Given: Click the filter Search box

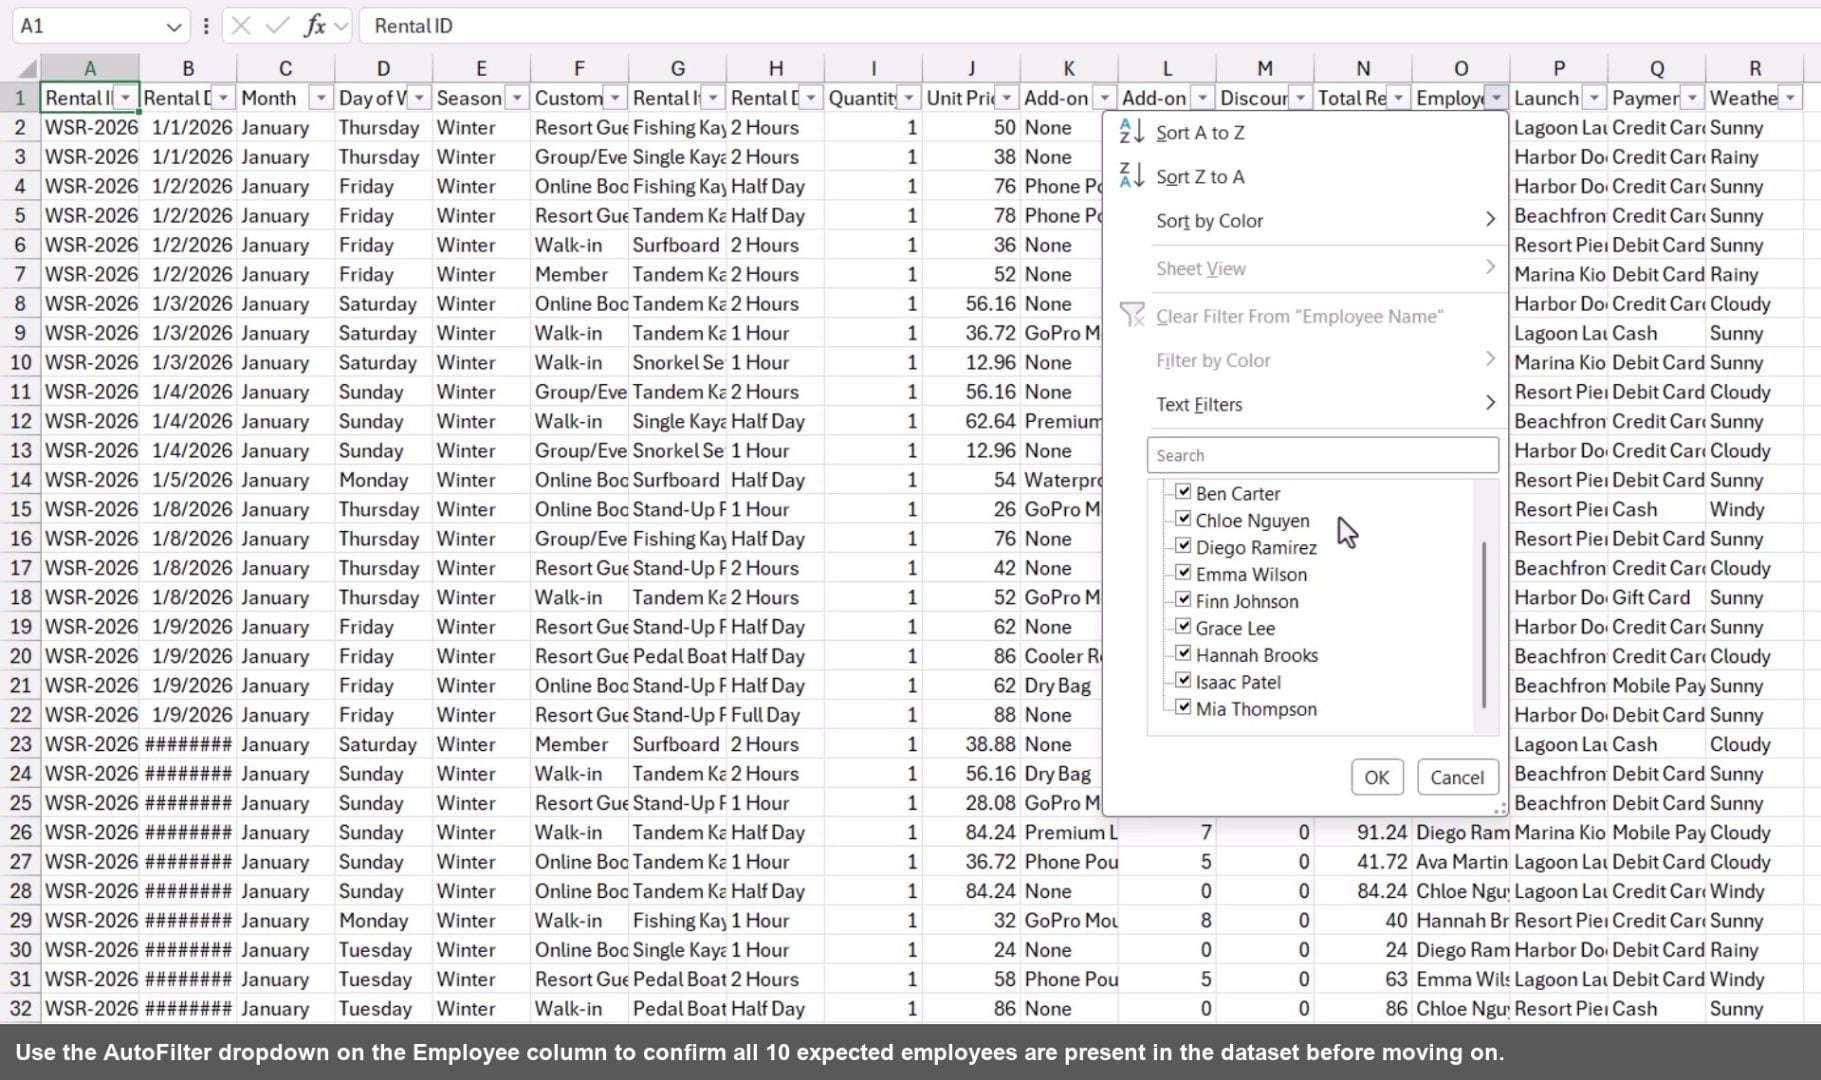Looking at the screenshot, I should [x=1322, y=455].
